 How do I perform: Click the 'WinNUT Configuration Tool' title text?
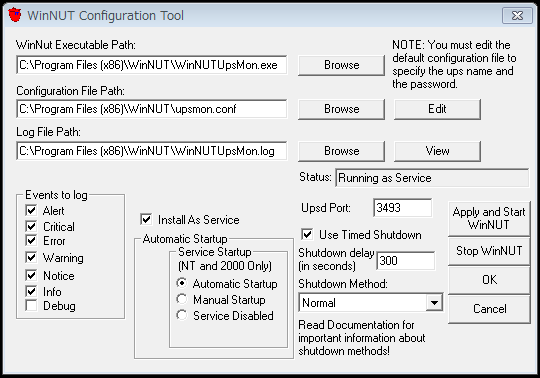tap(105, 15)
